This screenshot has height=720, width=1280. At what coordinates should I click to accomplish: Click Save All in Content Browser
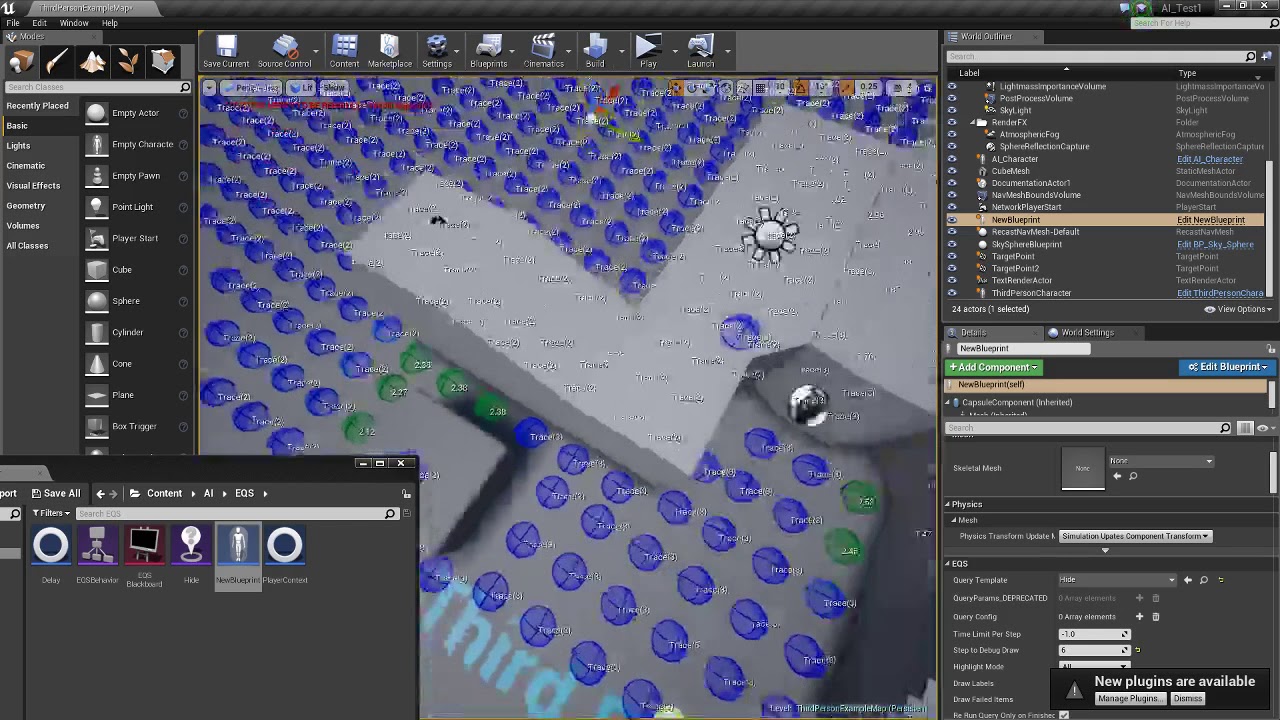point(55,493)
